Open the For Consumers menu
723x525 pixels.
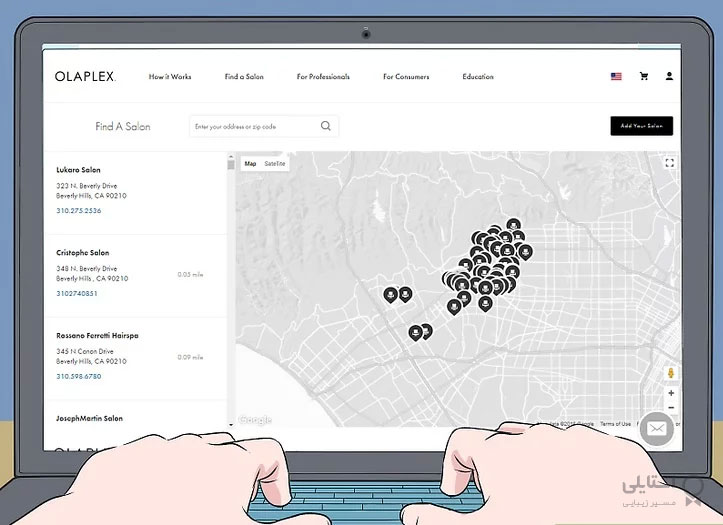[406, 77]
